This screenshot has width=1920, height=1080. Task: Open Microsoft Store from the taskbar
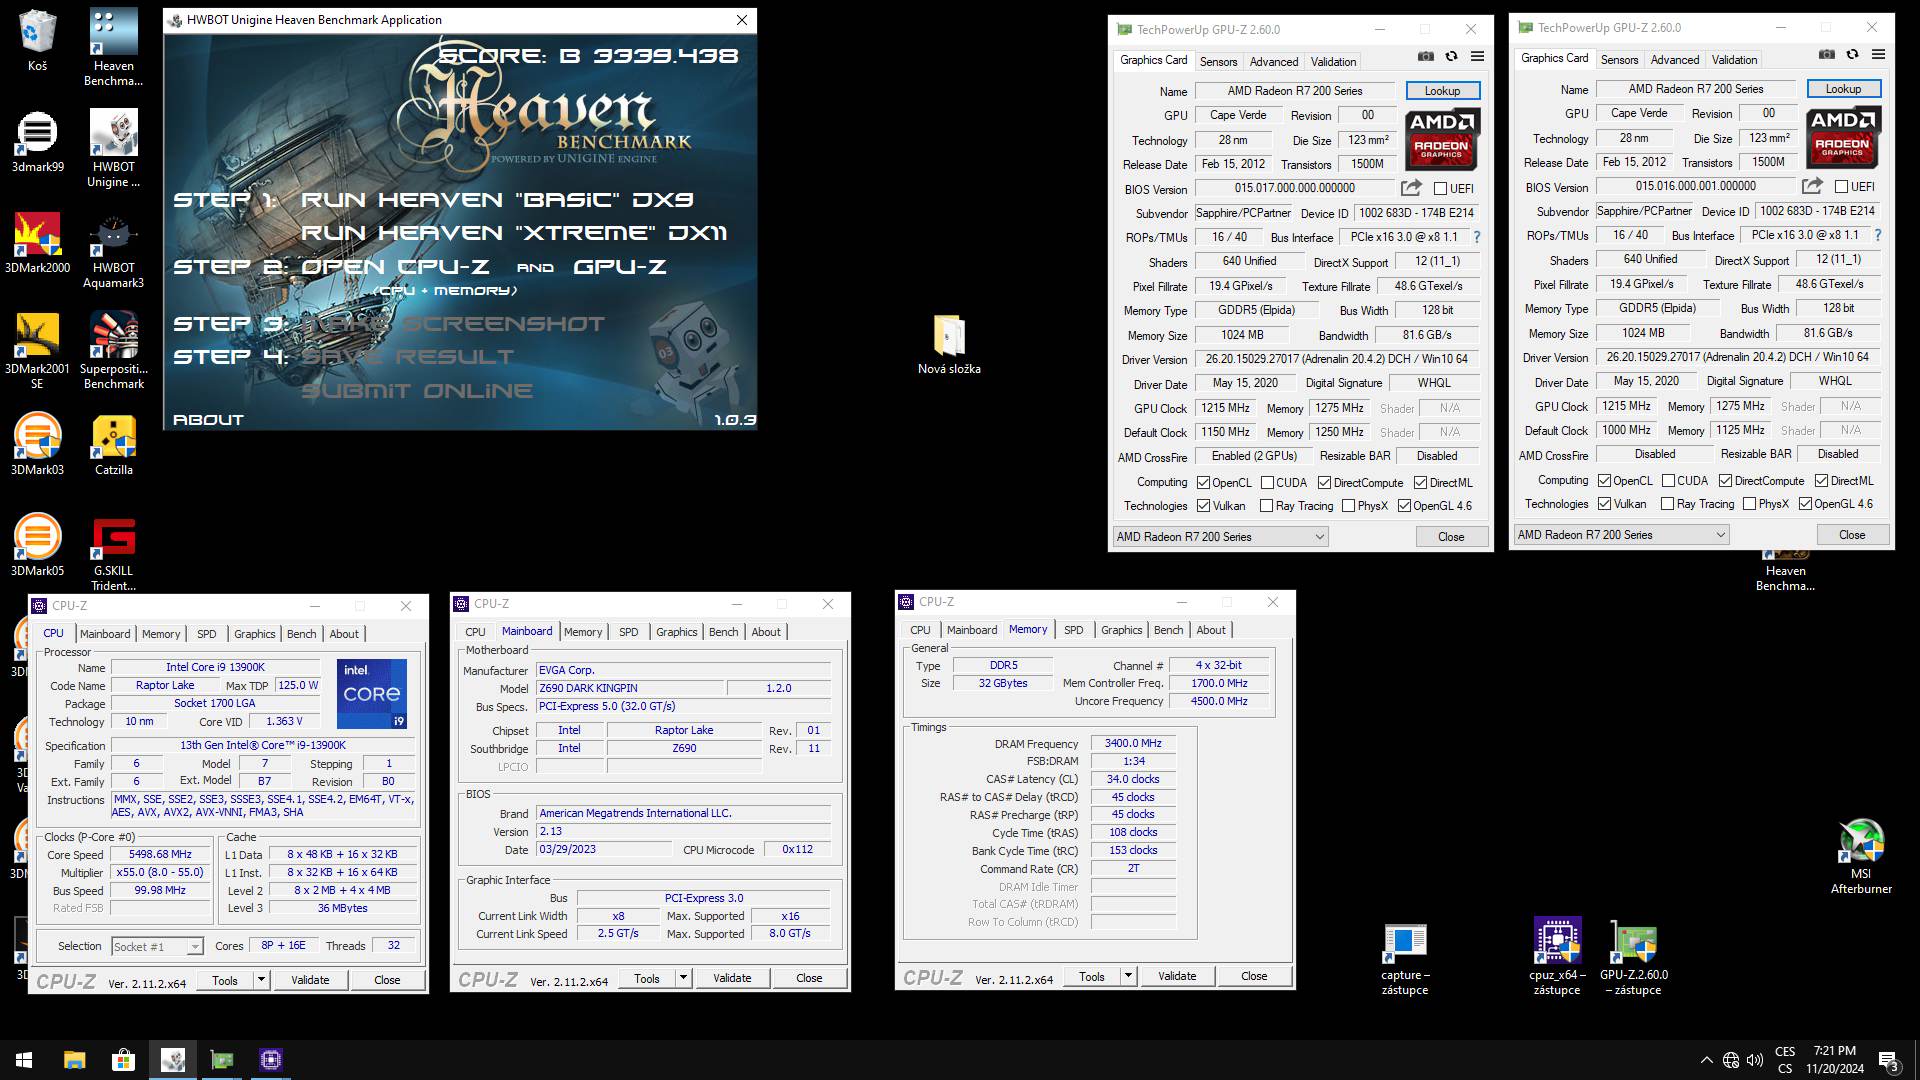123,1060
